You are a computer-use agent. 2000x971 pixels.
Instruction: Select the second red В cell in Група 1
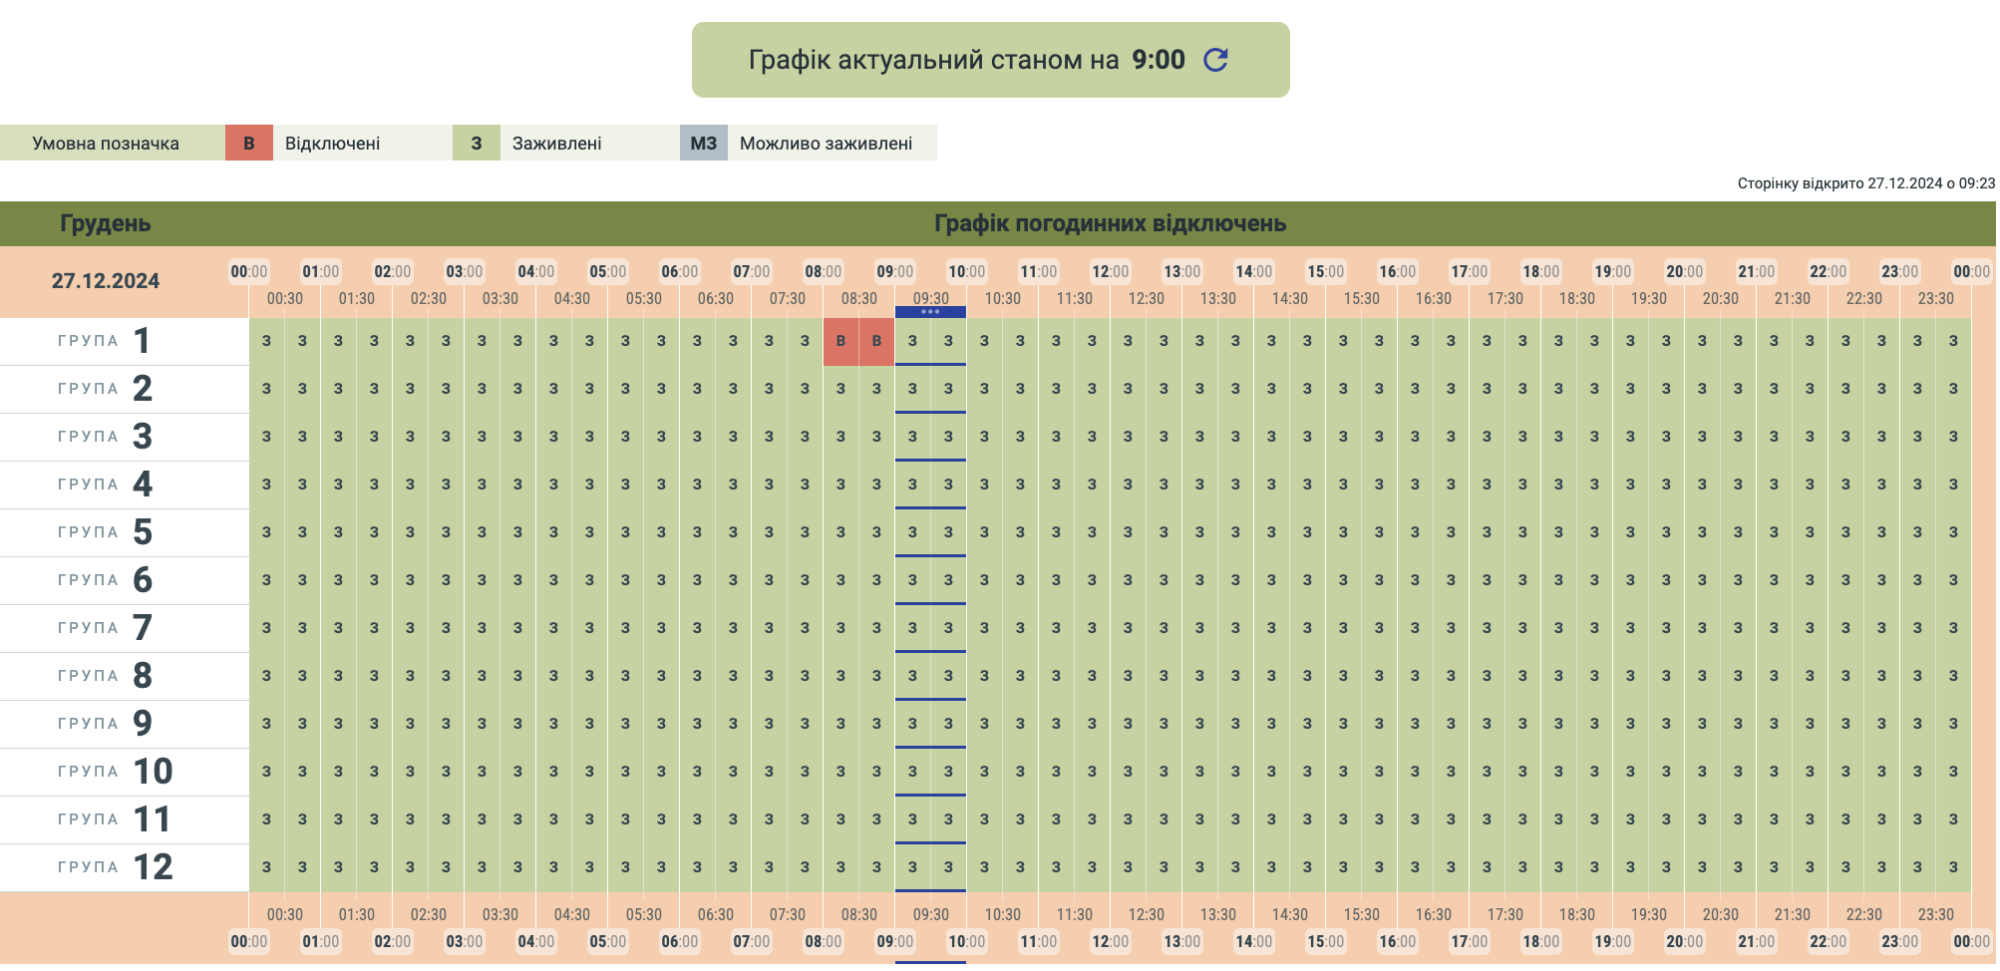[x=877, y=341]
